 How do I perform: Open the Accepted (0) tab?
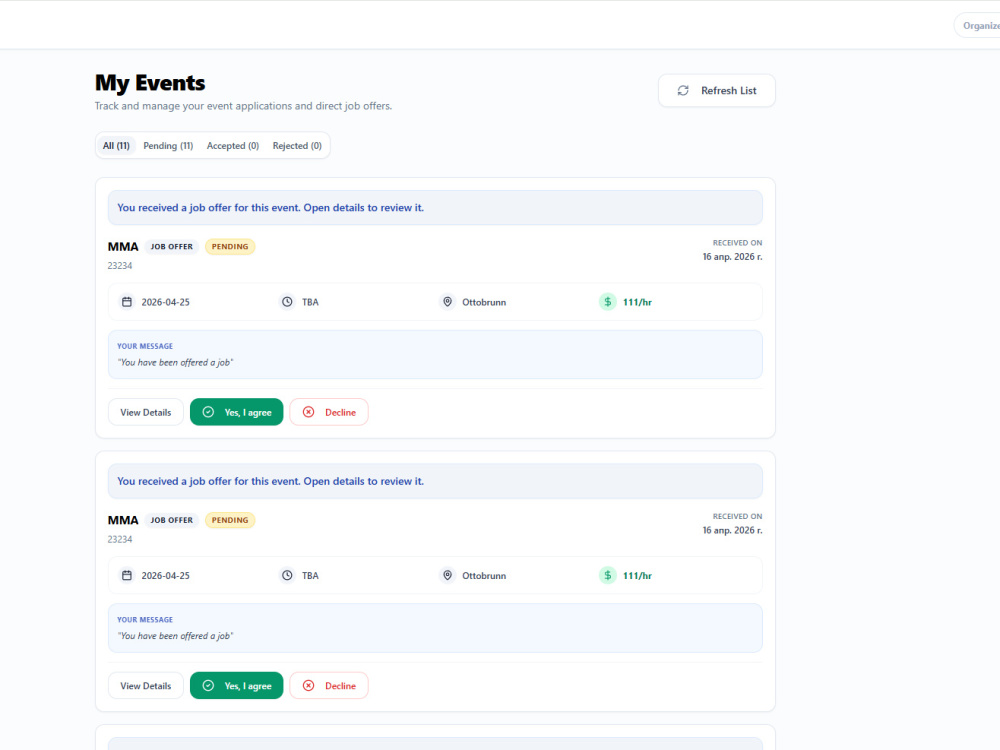click(233, 145)
